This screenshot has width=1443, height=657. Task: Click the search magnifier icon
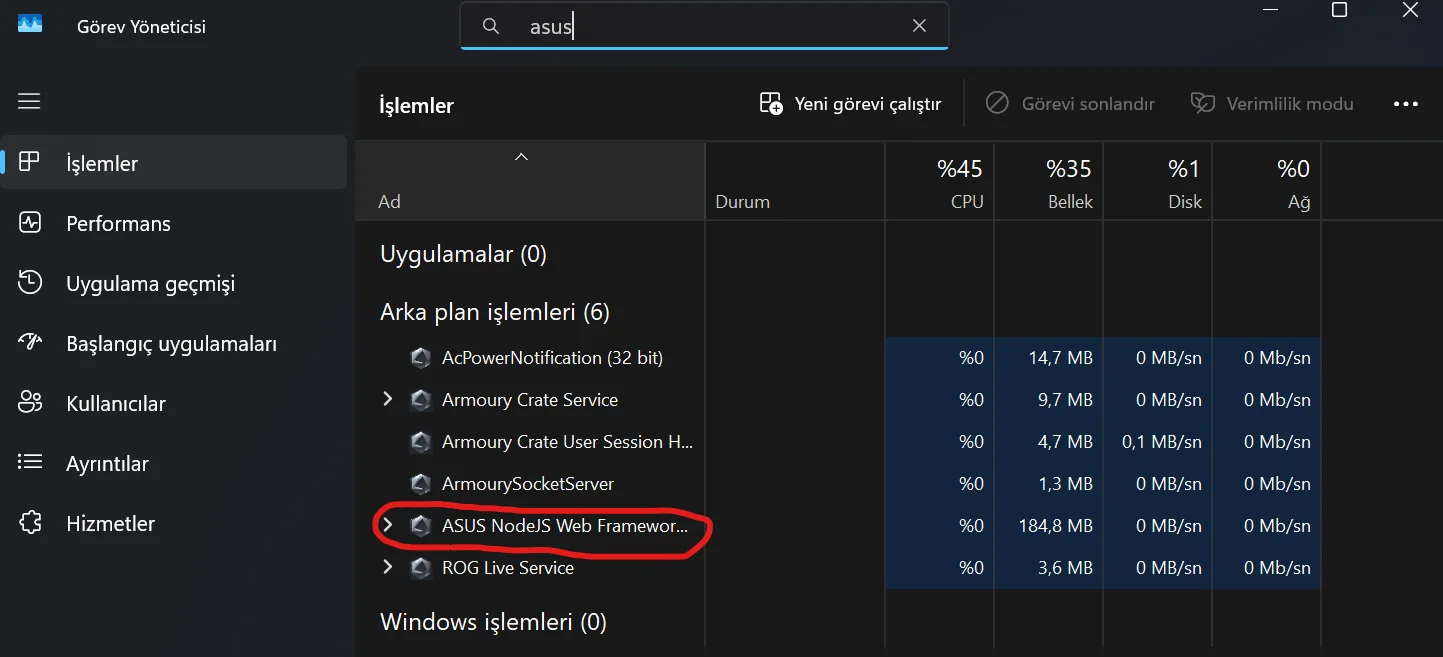[491, 26]
